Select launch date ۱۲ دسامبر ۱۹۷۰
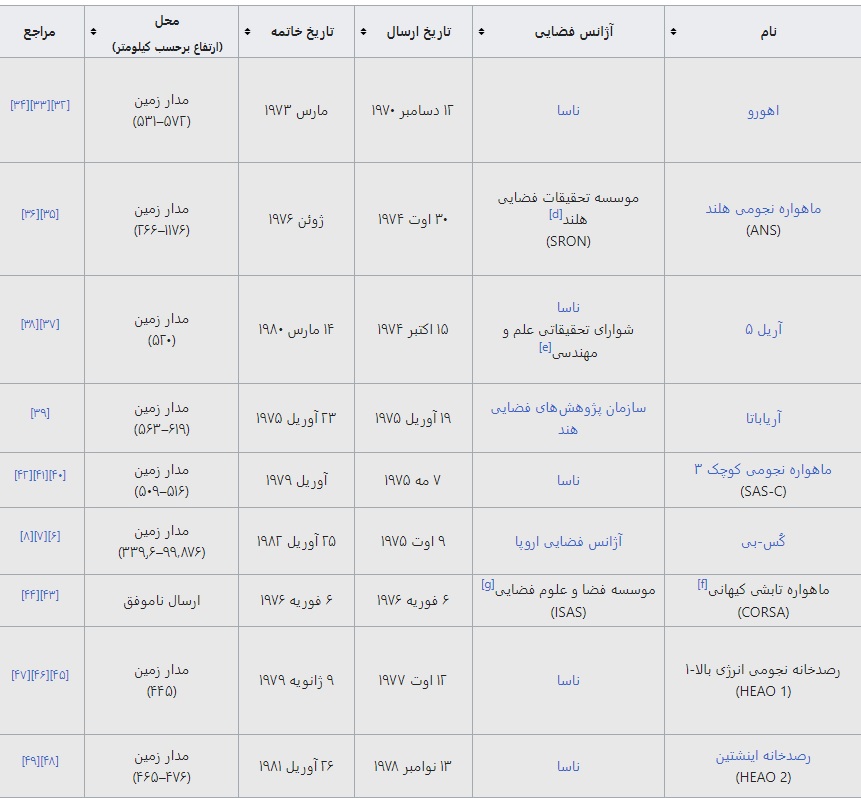 tap(412, 111)
